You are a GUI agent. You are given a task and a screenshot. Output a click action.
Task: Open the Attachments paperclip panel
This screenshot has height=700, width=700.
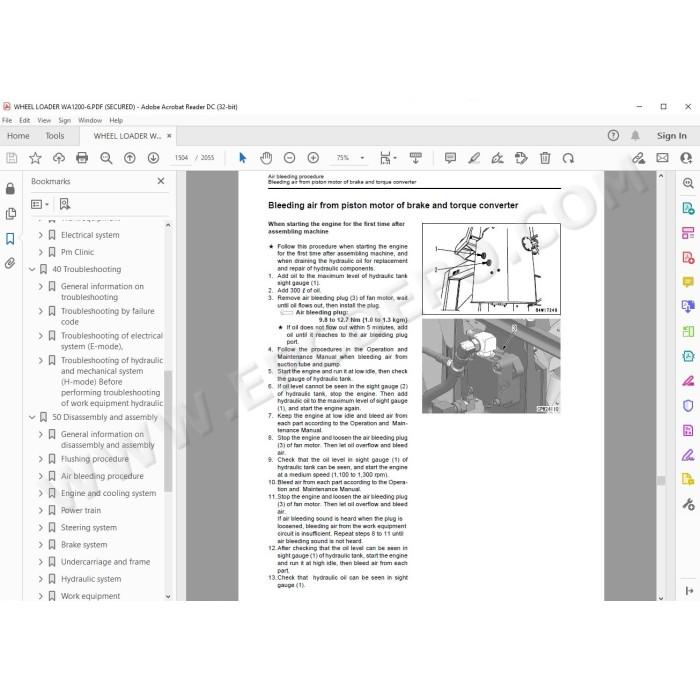pyautogui.click(x=10, y=263)
